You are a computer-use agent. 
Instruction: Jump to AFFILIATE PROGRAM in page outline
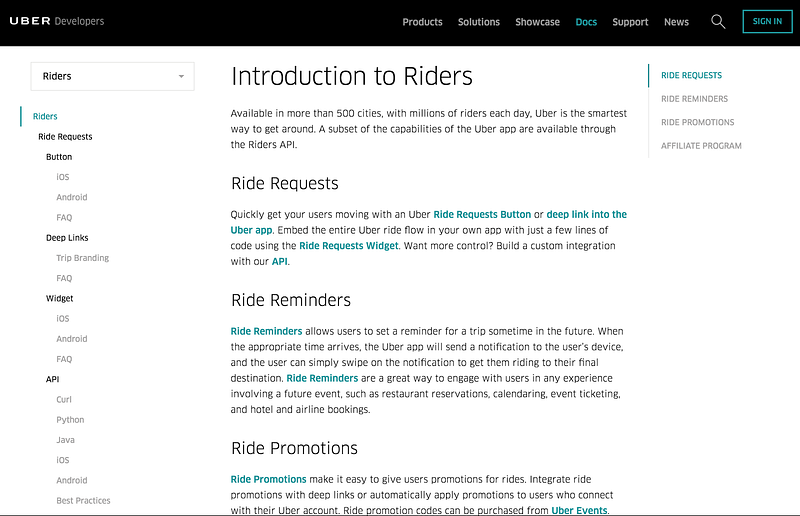point(701,146)
